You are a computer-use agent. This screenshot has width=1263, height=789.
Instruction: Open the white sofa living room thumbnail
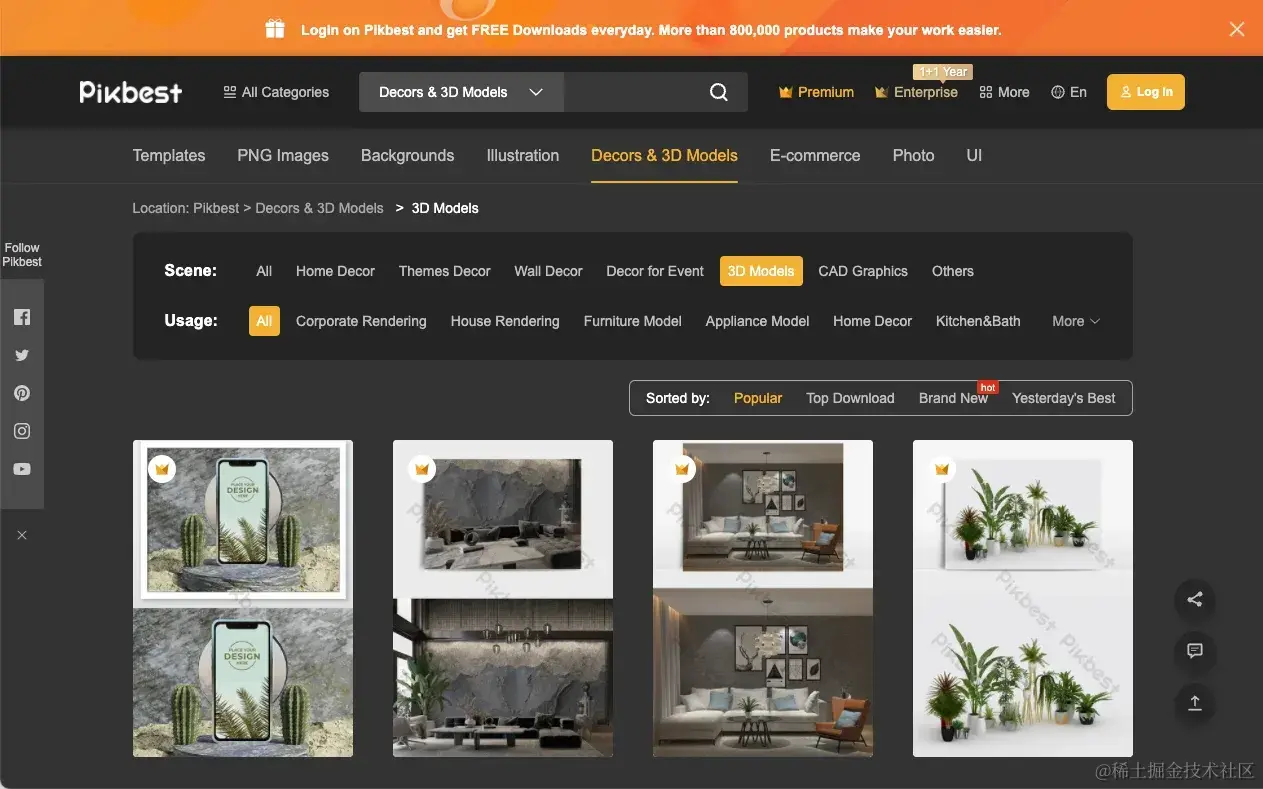pos(763,598)
